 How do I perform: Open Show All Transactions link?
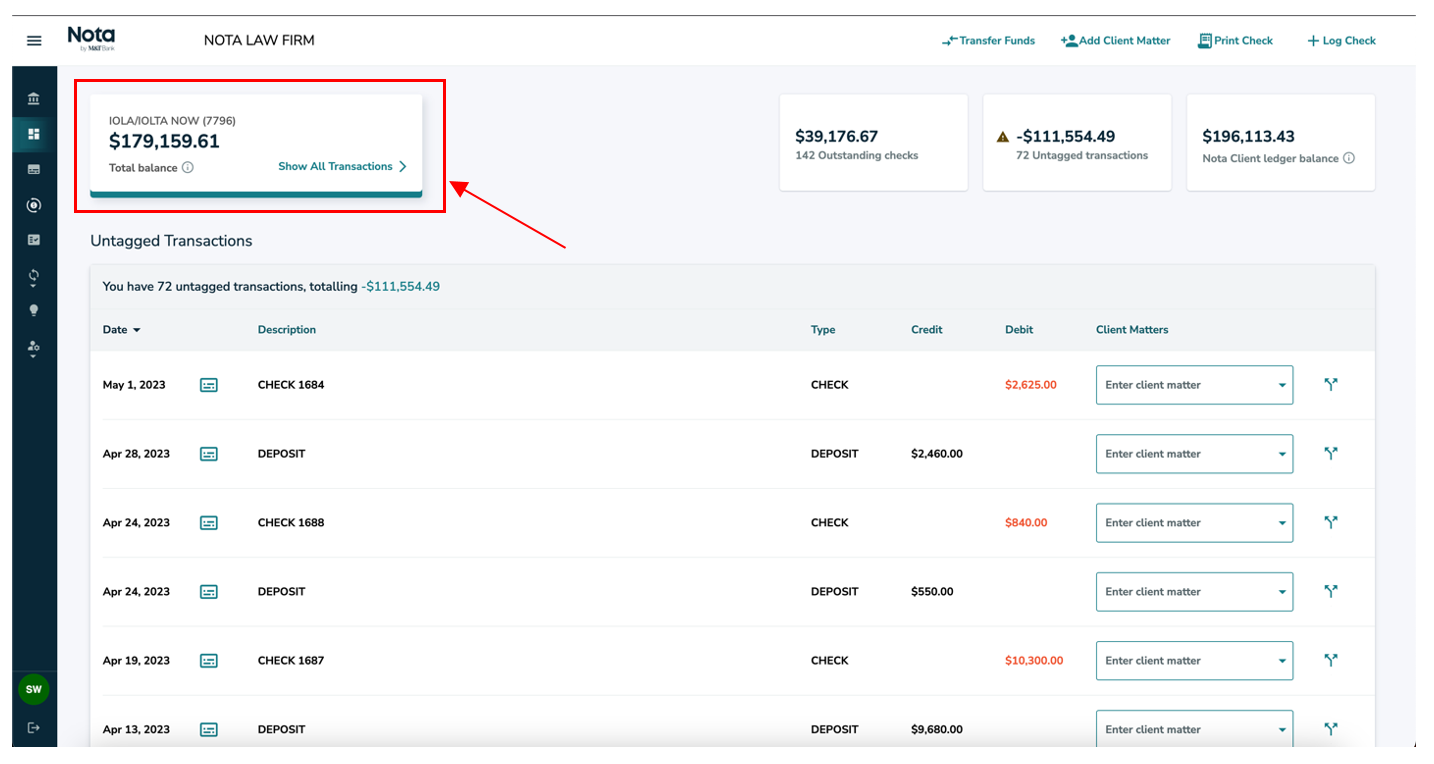coord(342,167)
